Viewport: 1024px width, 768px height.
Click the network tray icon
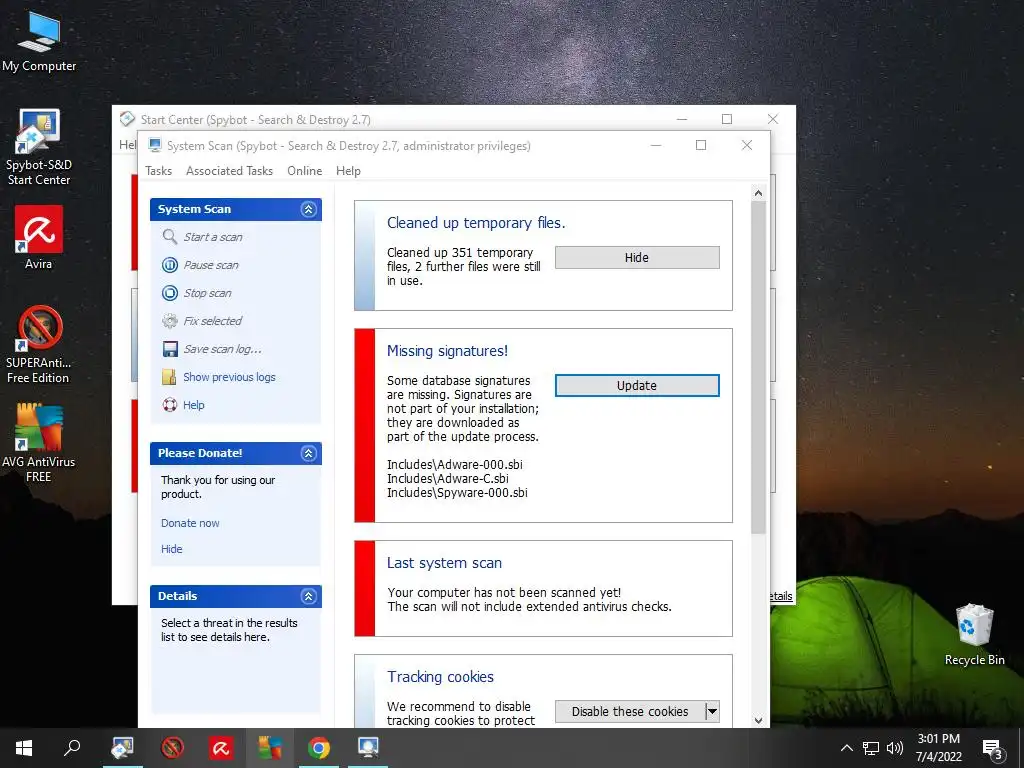(x=871, y=748)
